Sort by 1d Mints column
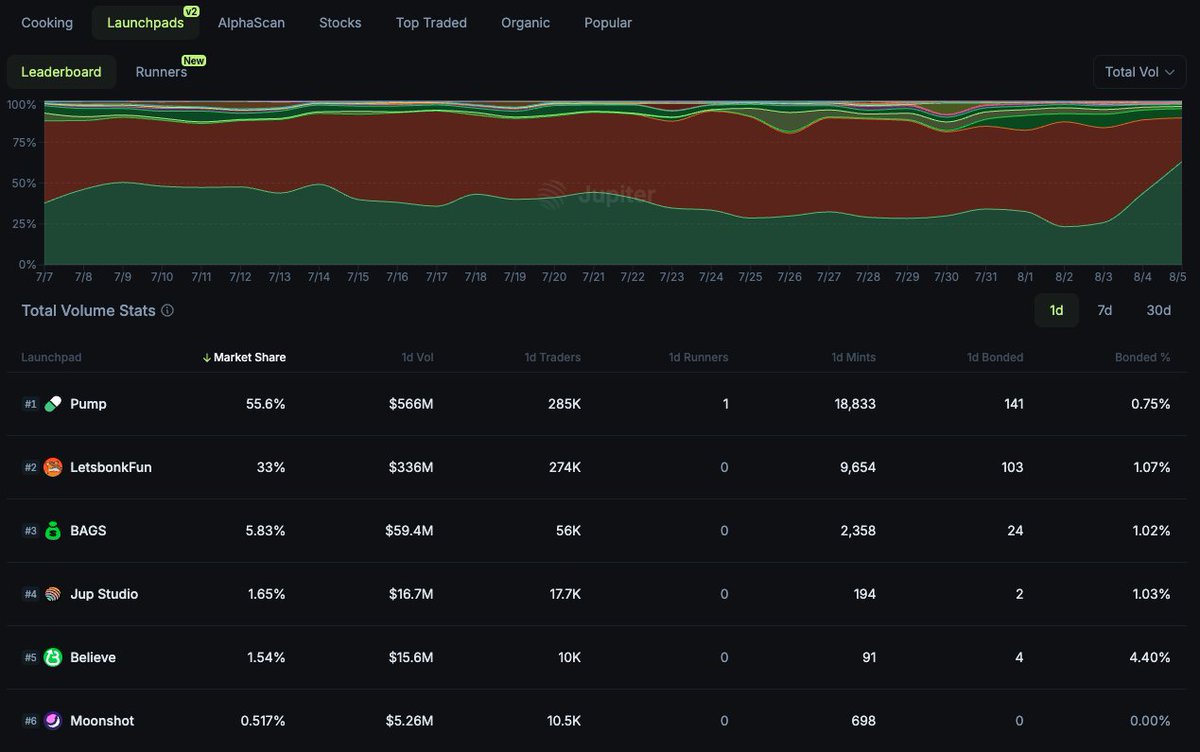This screenshot has width=1200, height=752. click(x=853, y=357)
